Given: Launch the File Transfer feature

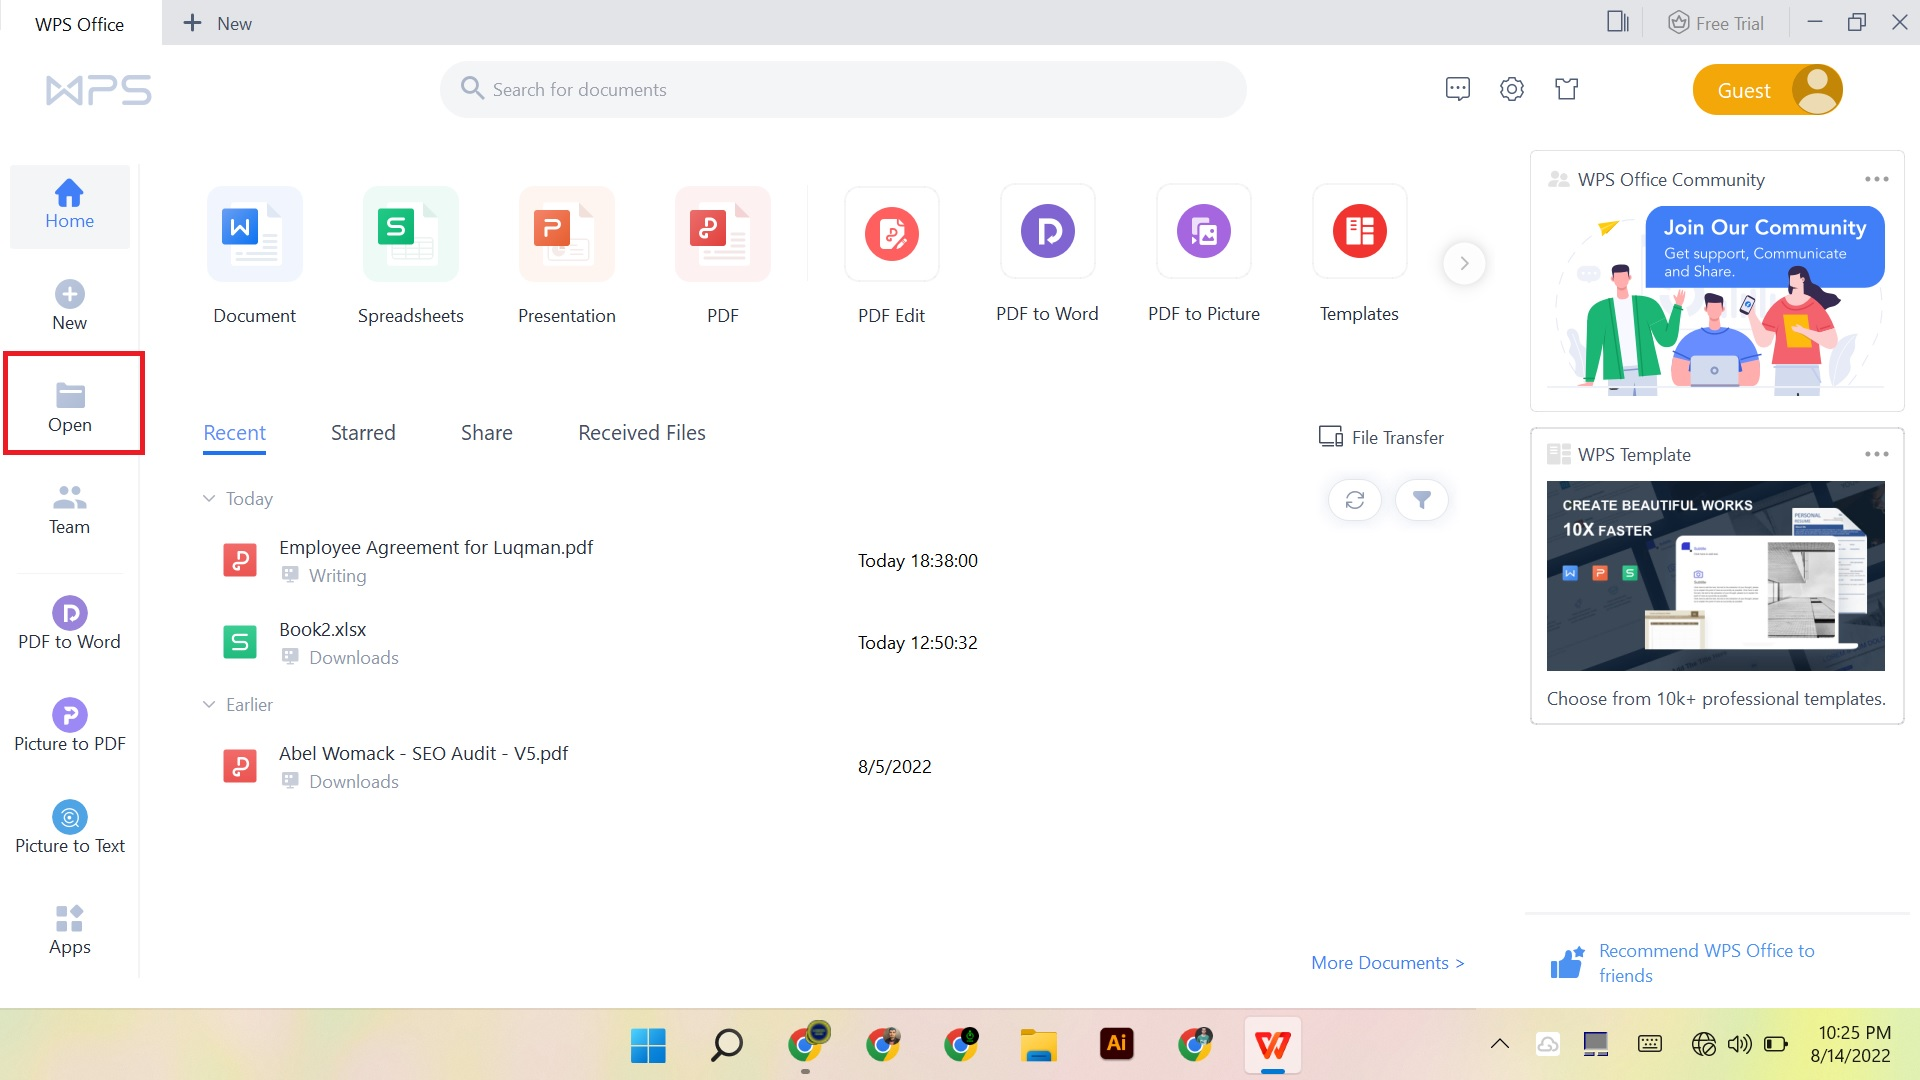Looking at the screenshot, I should pos(1380,437).
